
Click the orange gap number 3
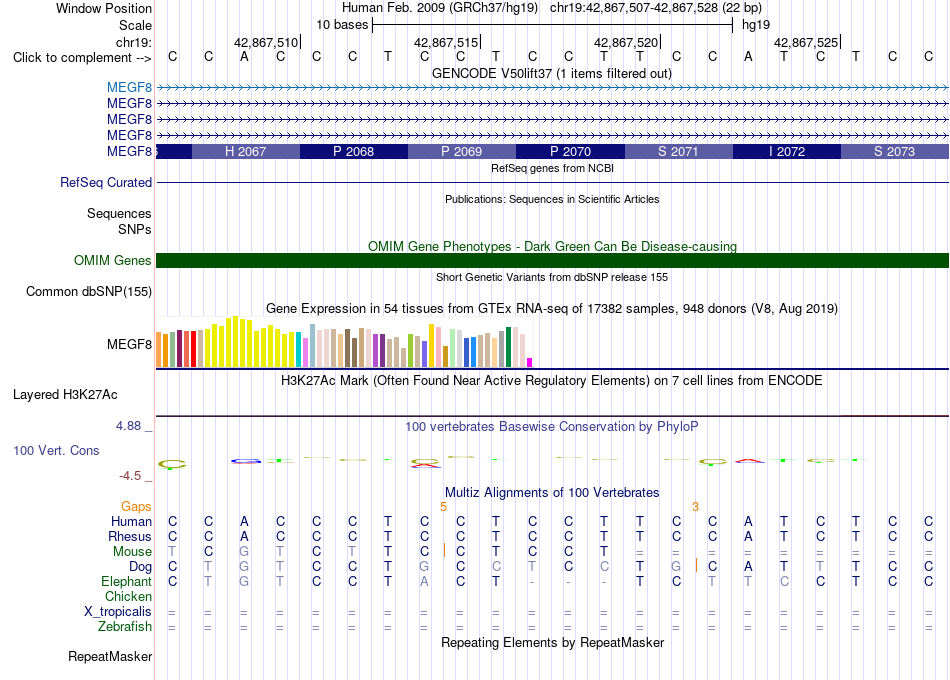coord(696,507)
